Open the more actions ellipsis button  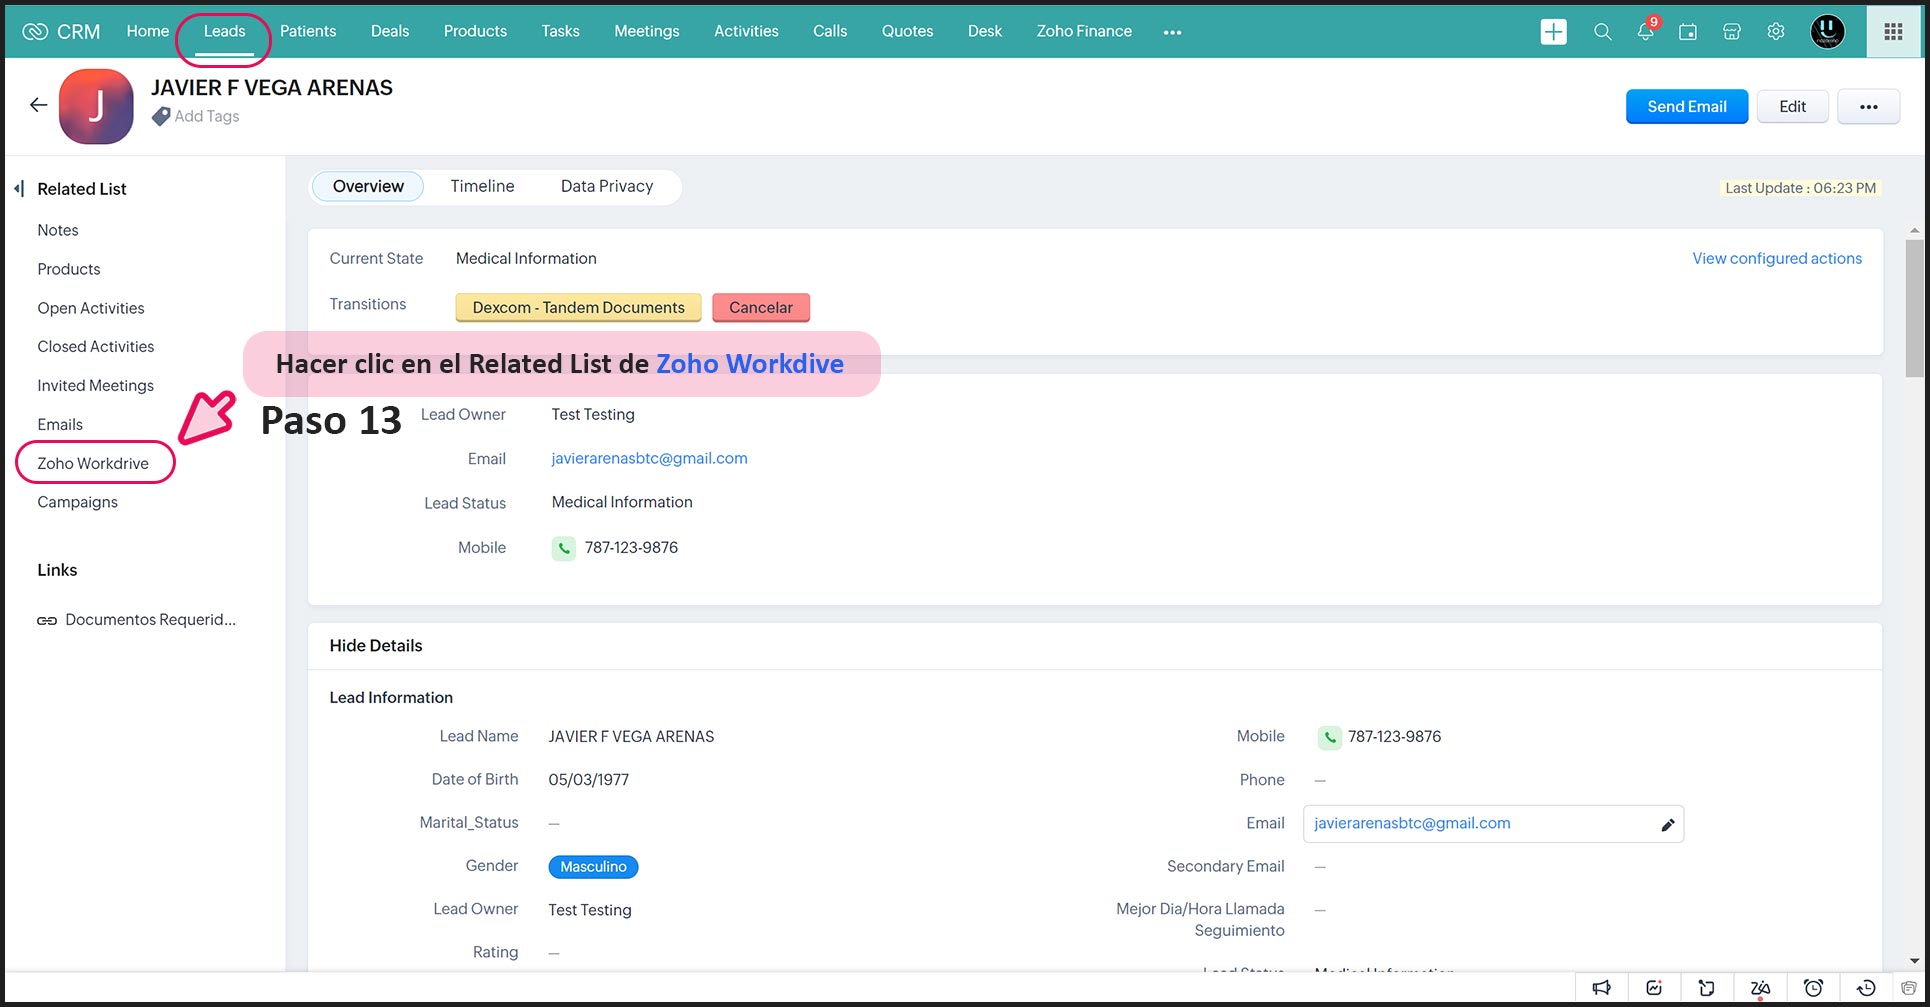click(x=1868, y=107)
